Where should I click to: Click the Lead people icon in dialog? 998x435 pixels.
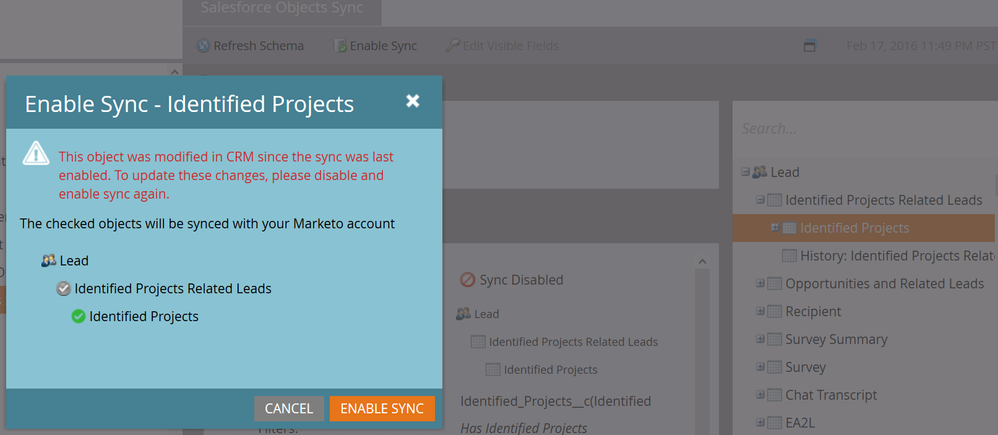(x=48, y=260)
